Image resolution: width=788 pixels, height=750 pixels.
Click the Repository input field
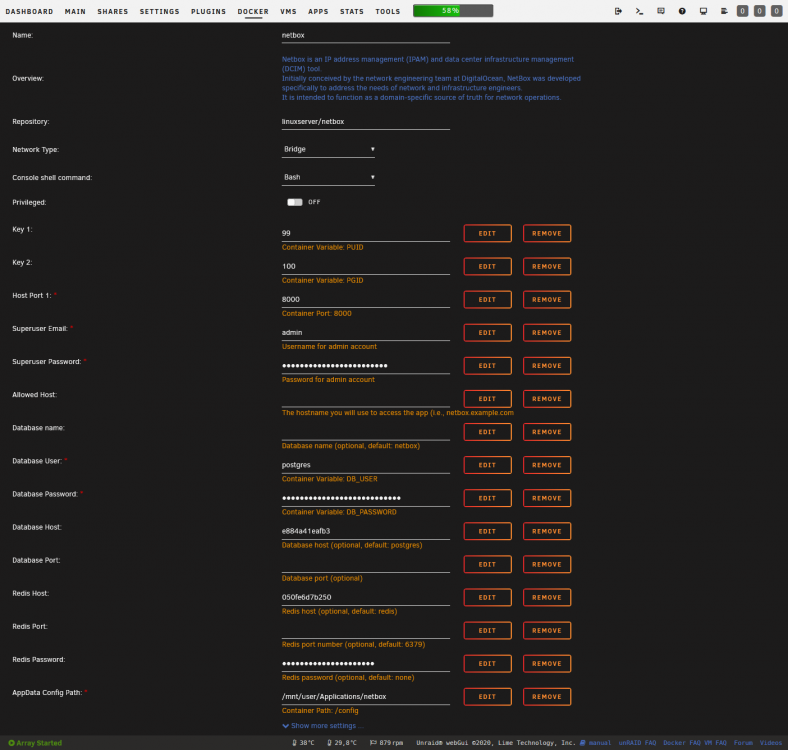click(x=365, y=122)
